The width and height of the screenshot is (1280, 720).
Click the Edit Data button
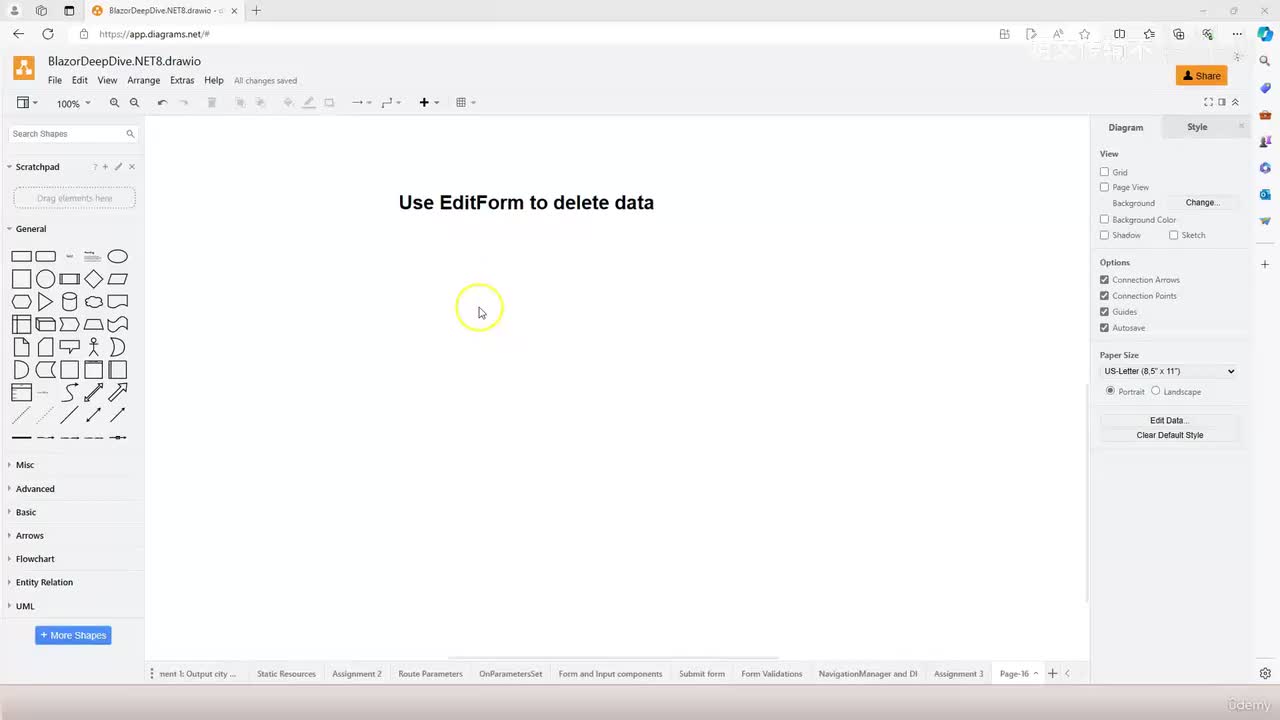[1169, 421]
